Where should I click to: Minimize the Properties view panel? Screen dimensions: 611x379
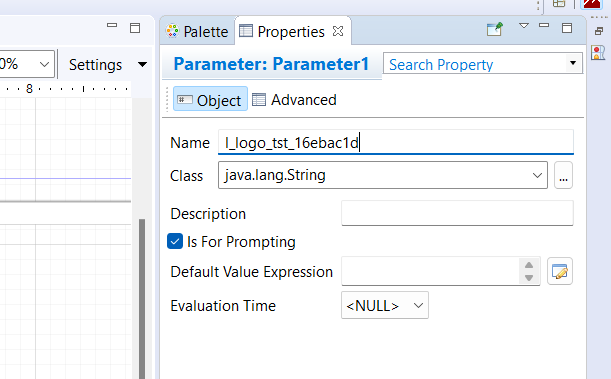click(544, 26)
